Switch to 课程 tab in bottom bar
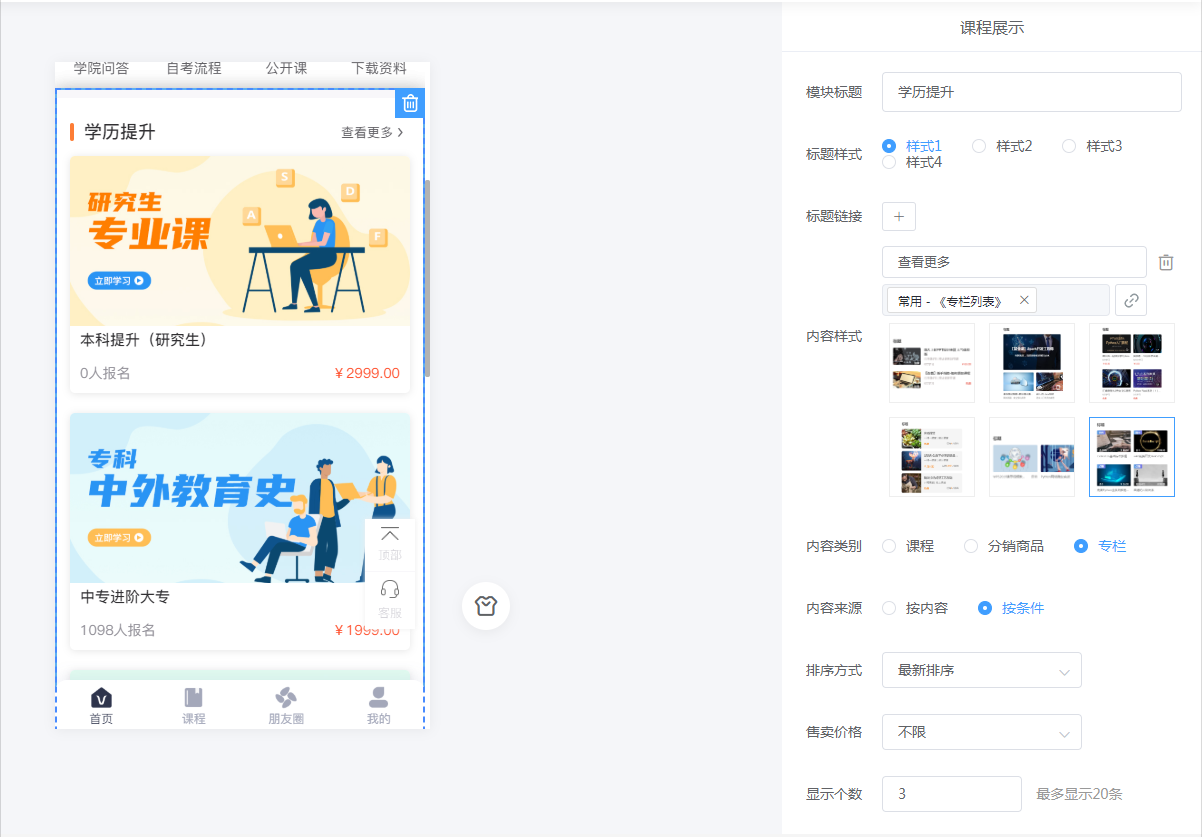 tap(193, 705)
